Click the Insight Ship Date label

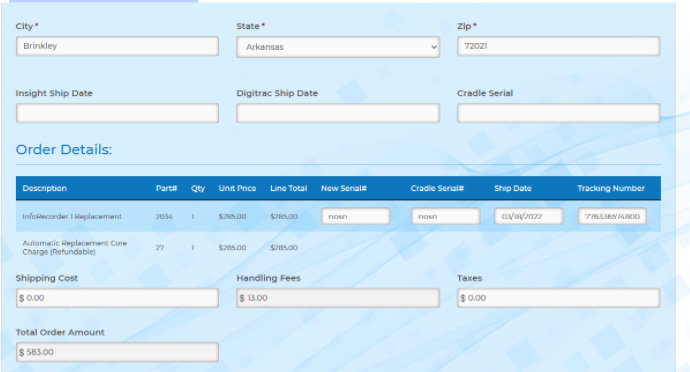(54, 93)
